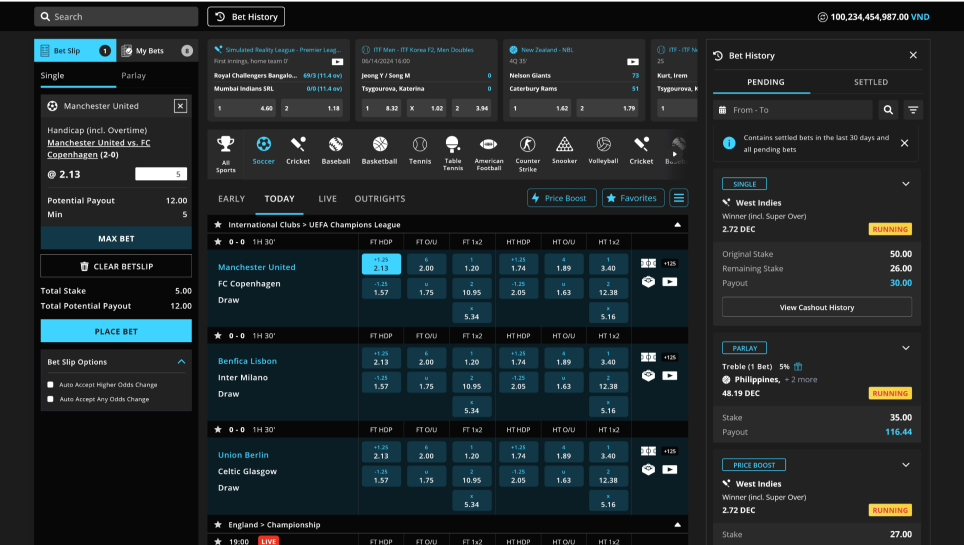
Task: Open the video stream icon for Nelson Giants game
Action: 633,62
